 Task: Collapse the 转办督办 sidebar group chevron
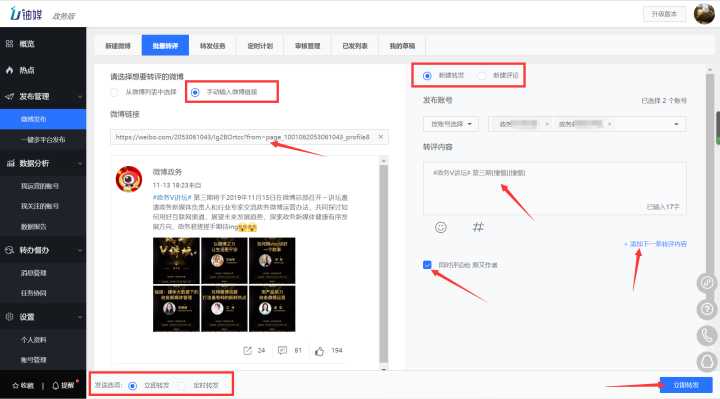(80, 251)
